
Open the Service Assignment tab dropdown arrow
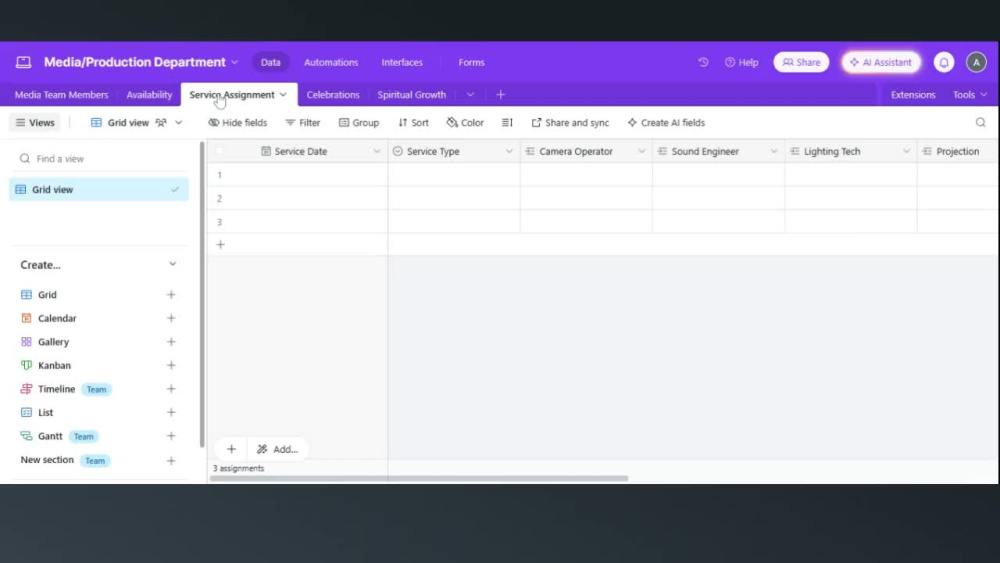coord(283,94)
